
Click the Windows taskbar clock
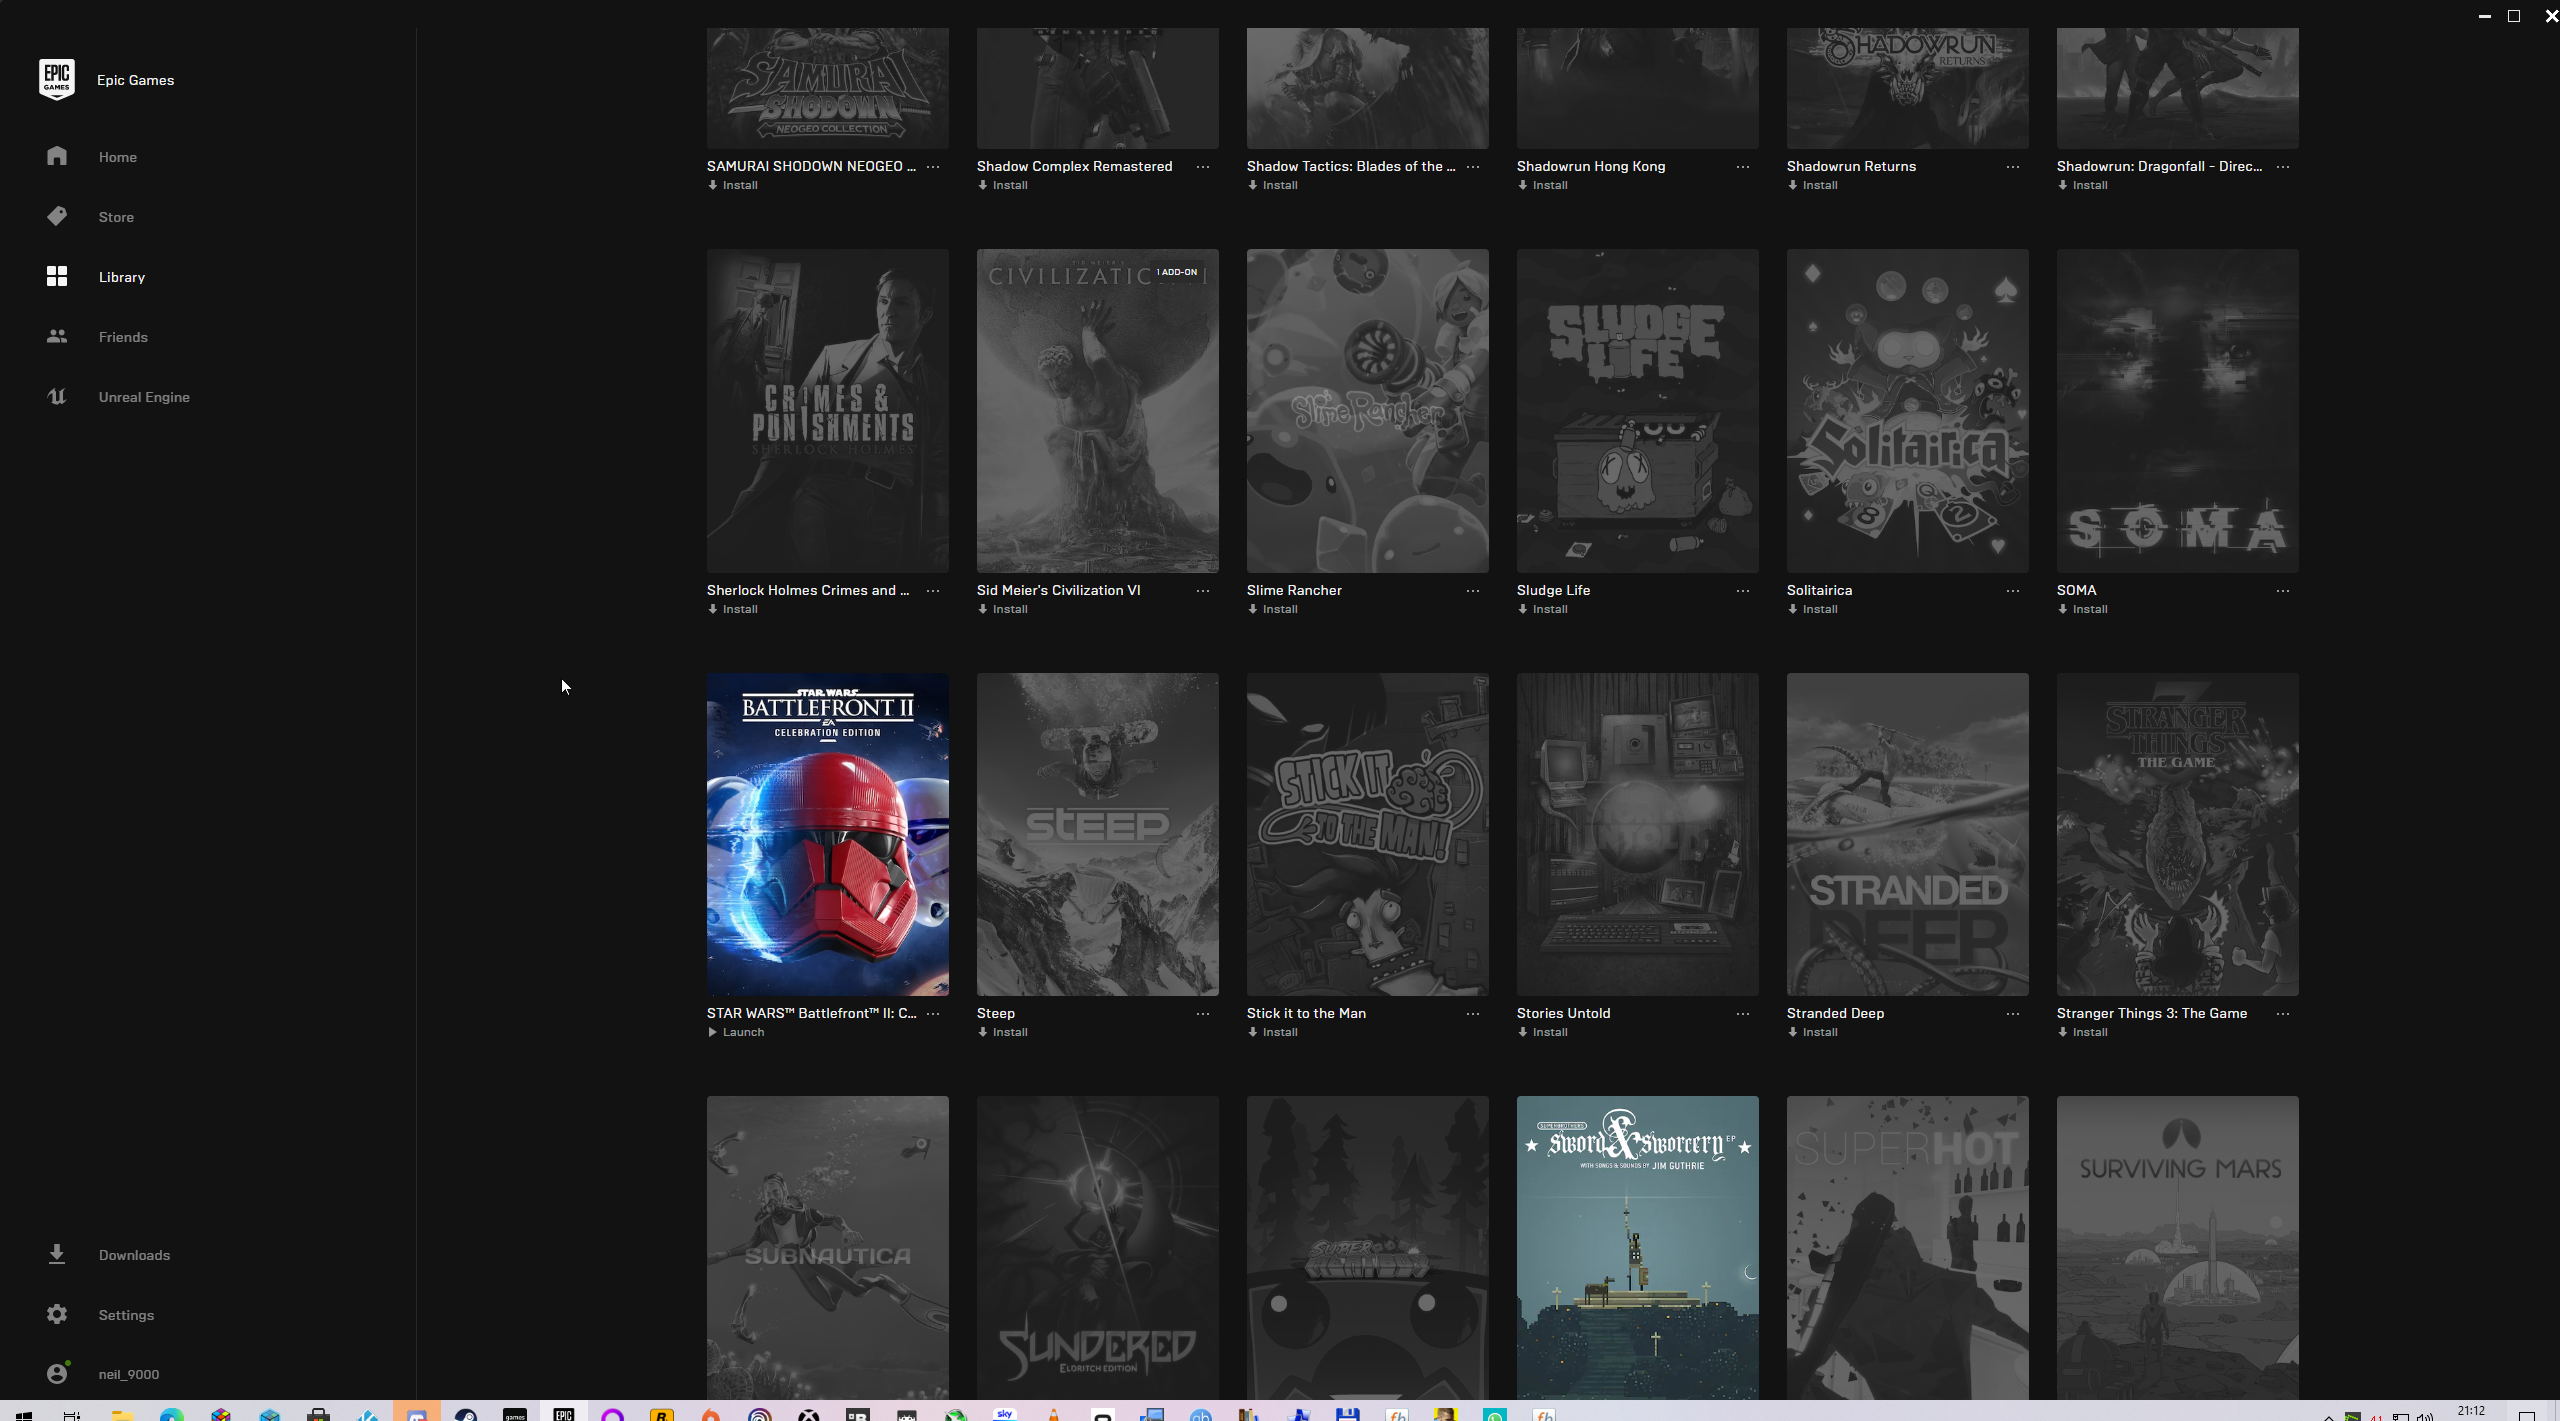2471,1412
